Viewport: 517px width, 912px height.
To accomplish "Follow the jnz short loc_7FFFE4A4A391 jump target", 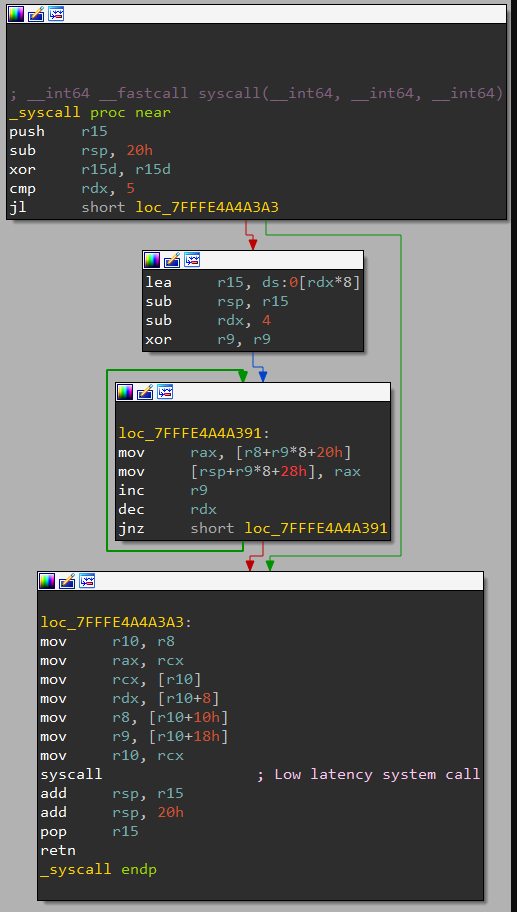I will tap(316, 528).
